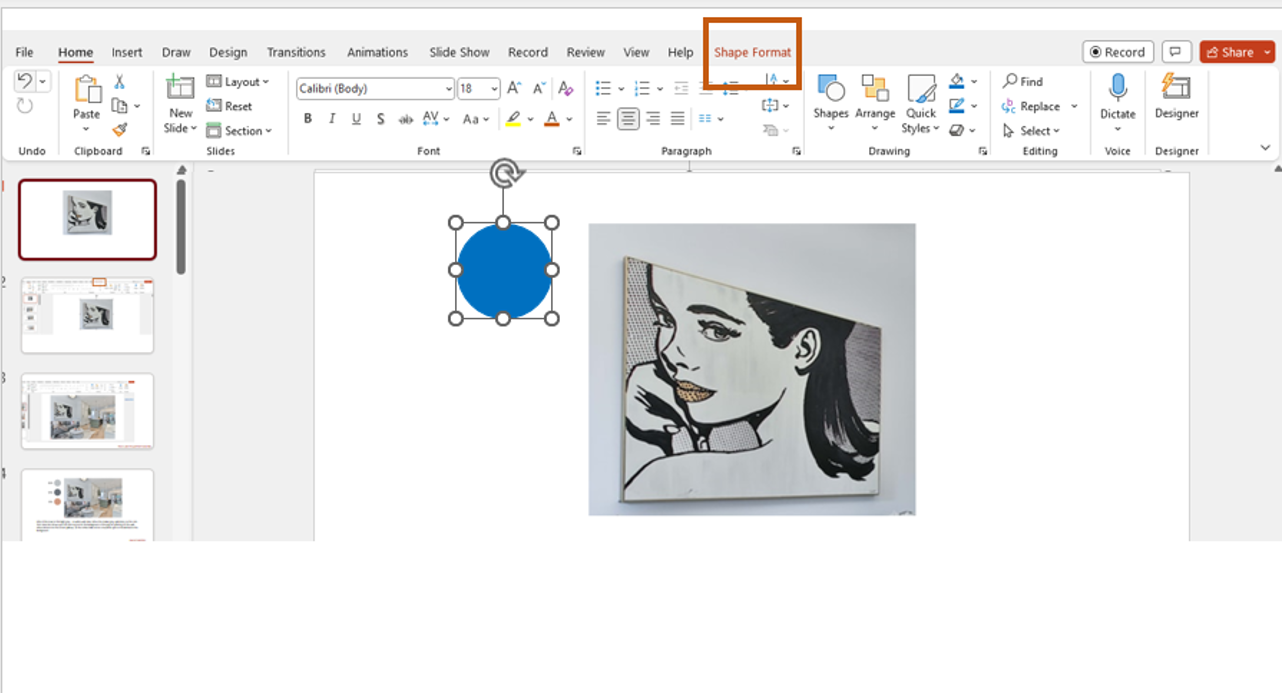
Task: Open Character Spacing AV dropdown
Action: point(435,119)
